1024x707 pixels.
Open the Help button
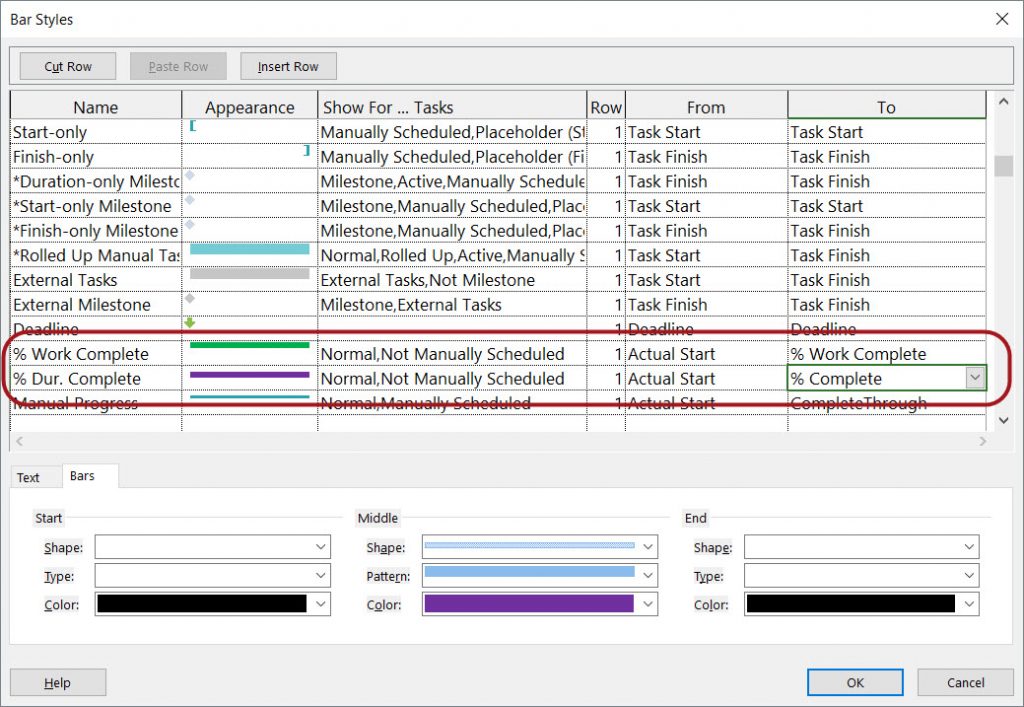coord(57,682)
